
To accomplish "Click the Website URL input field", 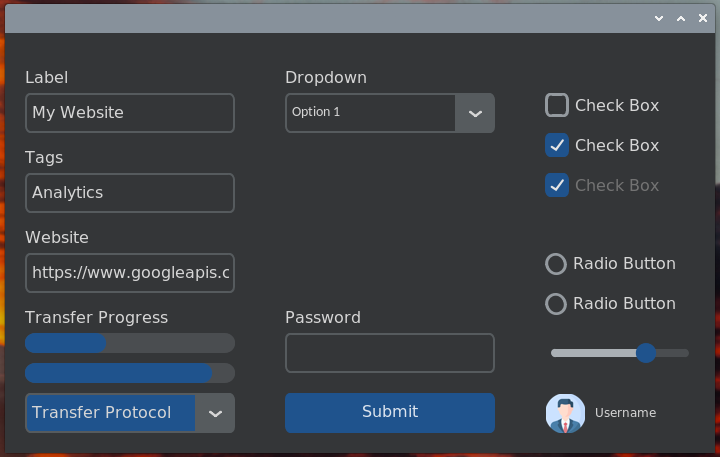I will click(x=130, y=273).
